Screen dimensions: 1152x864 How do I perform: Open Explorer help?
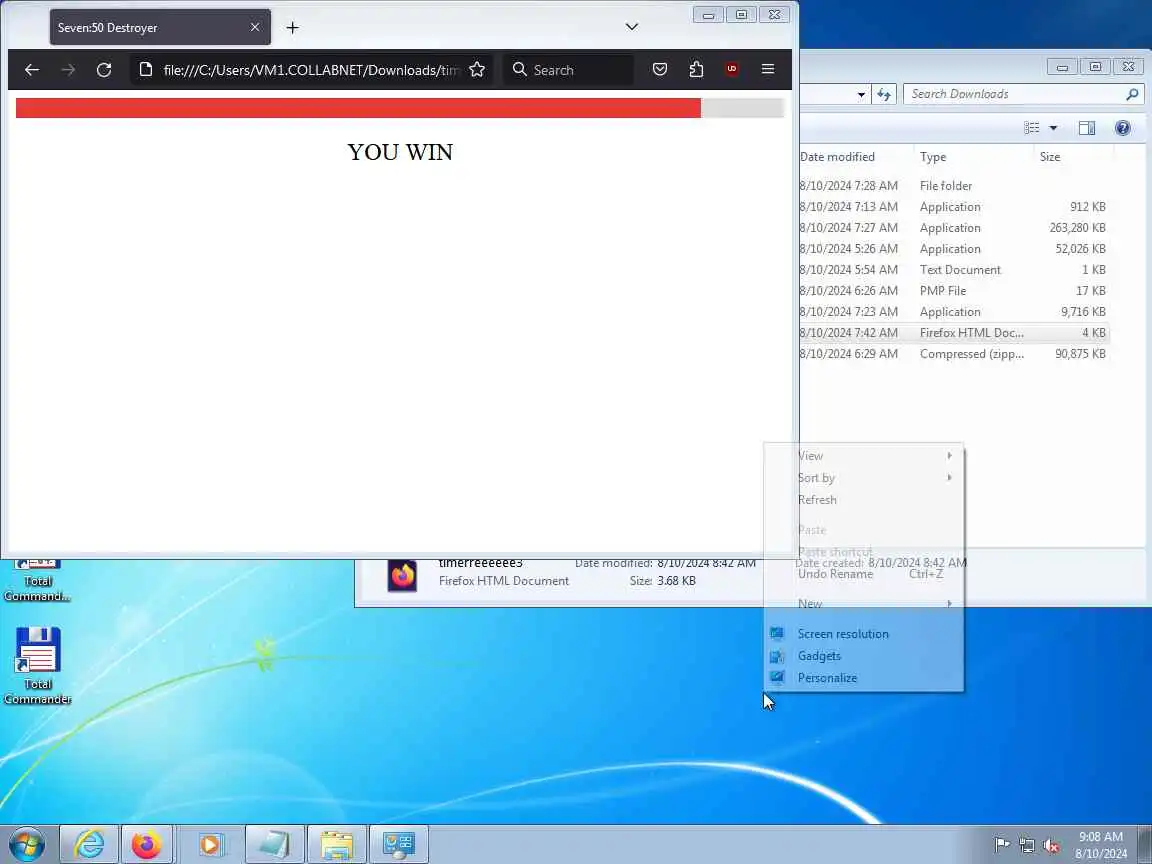click(1123, 128)
